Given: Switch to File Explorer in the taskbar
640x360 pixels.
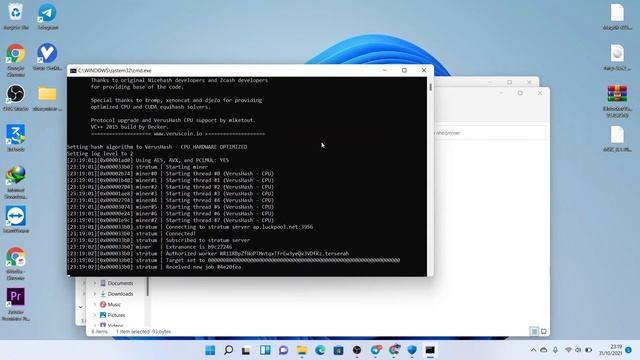Looking at the screenshot, I should [302, 350].
